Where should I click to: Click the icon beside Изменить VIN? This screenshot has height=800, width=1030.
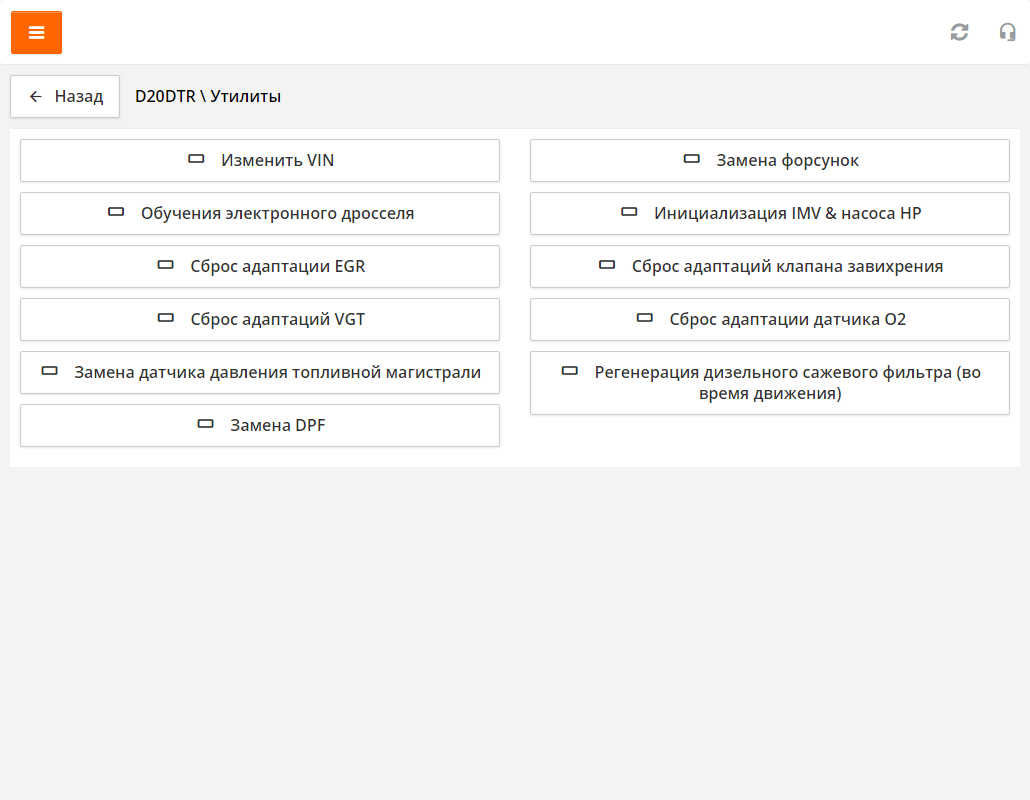coord(196,159)
